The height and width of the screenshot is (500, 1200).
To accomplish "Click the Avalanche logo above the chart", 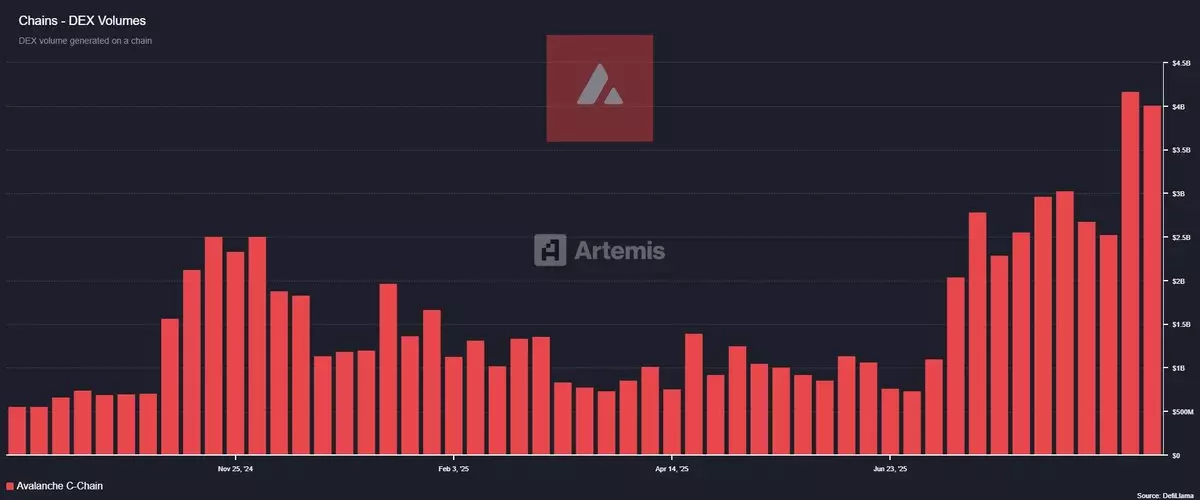I will pos(599,88).
